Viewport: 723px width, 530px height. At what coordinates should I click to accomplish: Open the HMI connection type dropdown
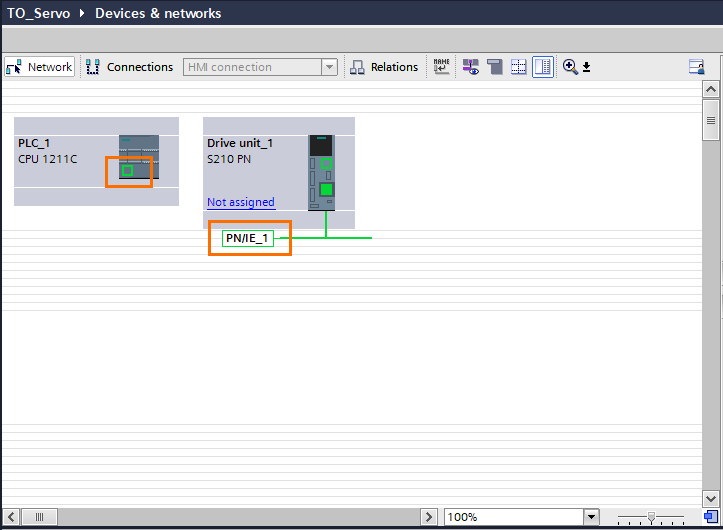pyautogui.click(x=329, y=67)
